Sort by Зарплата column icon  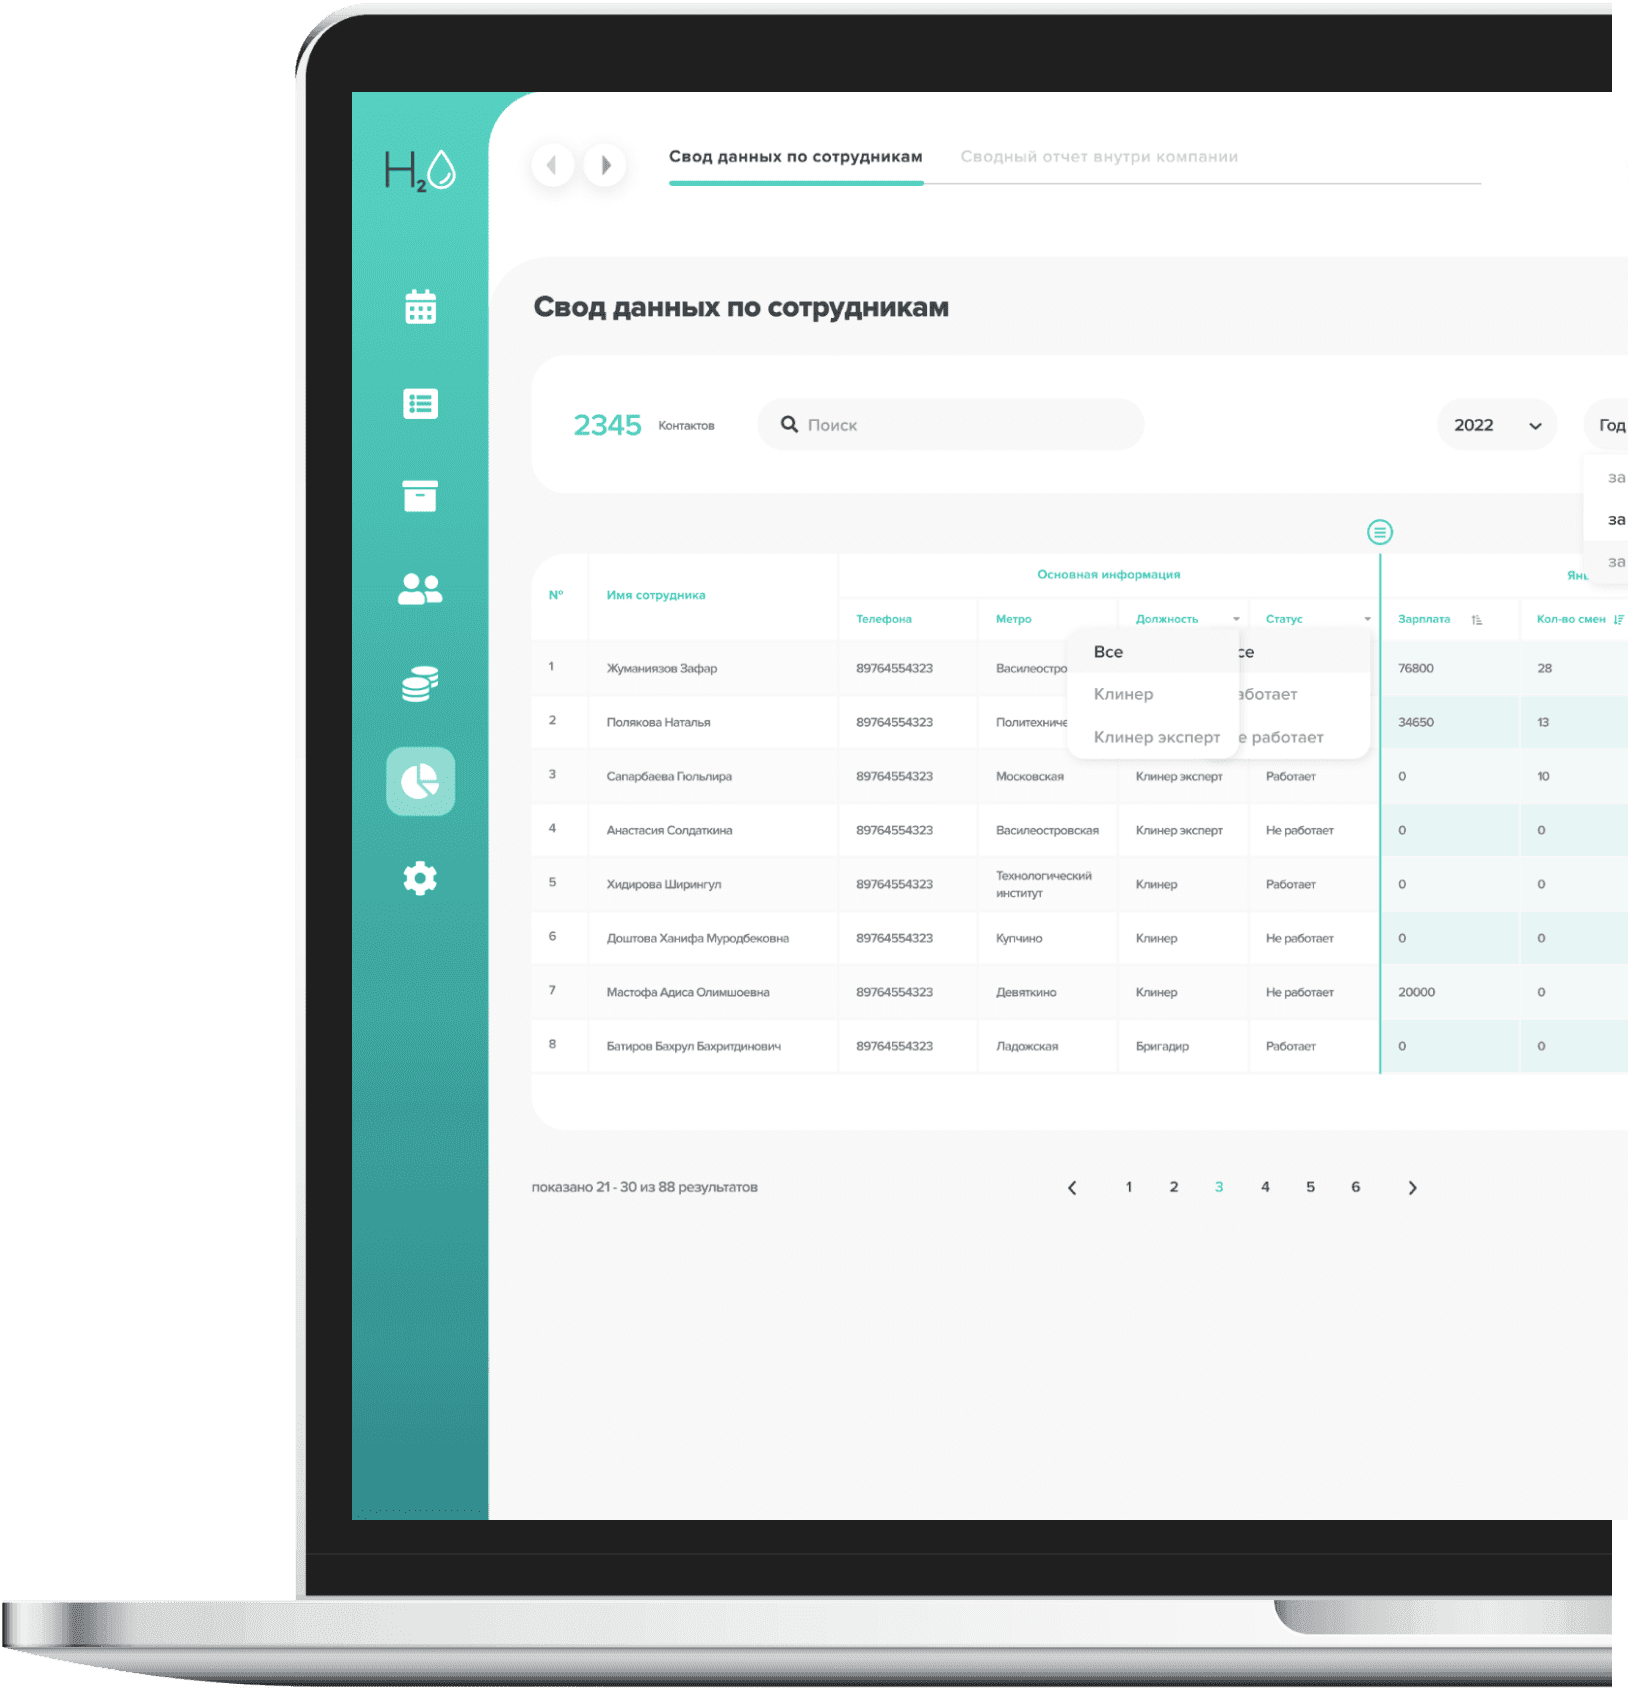coord(1477,620)
